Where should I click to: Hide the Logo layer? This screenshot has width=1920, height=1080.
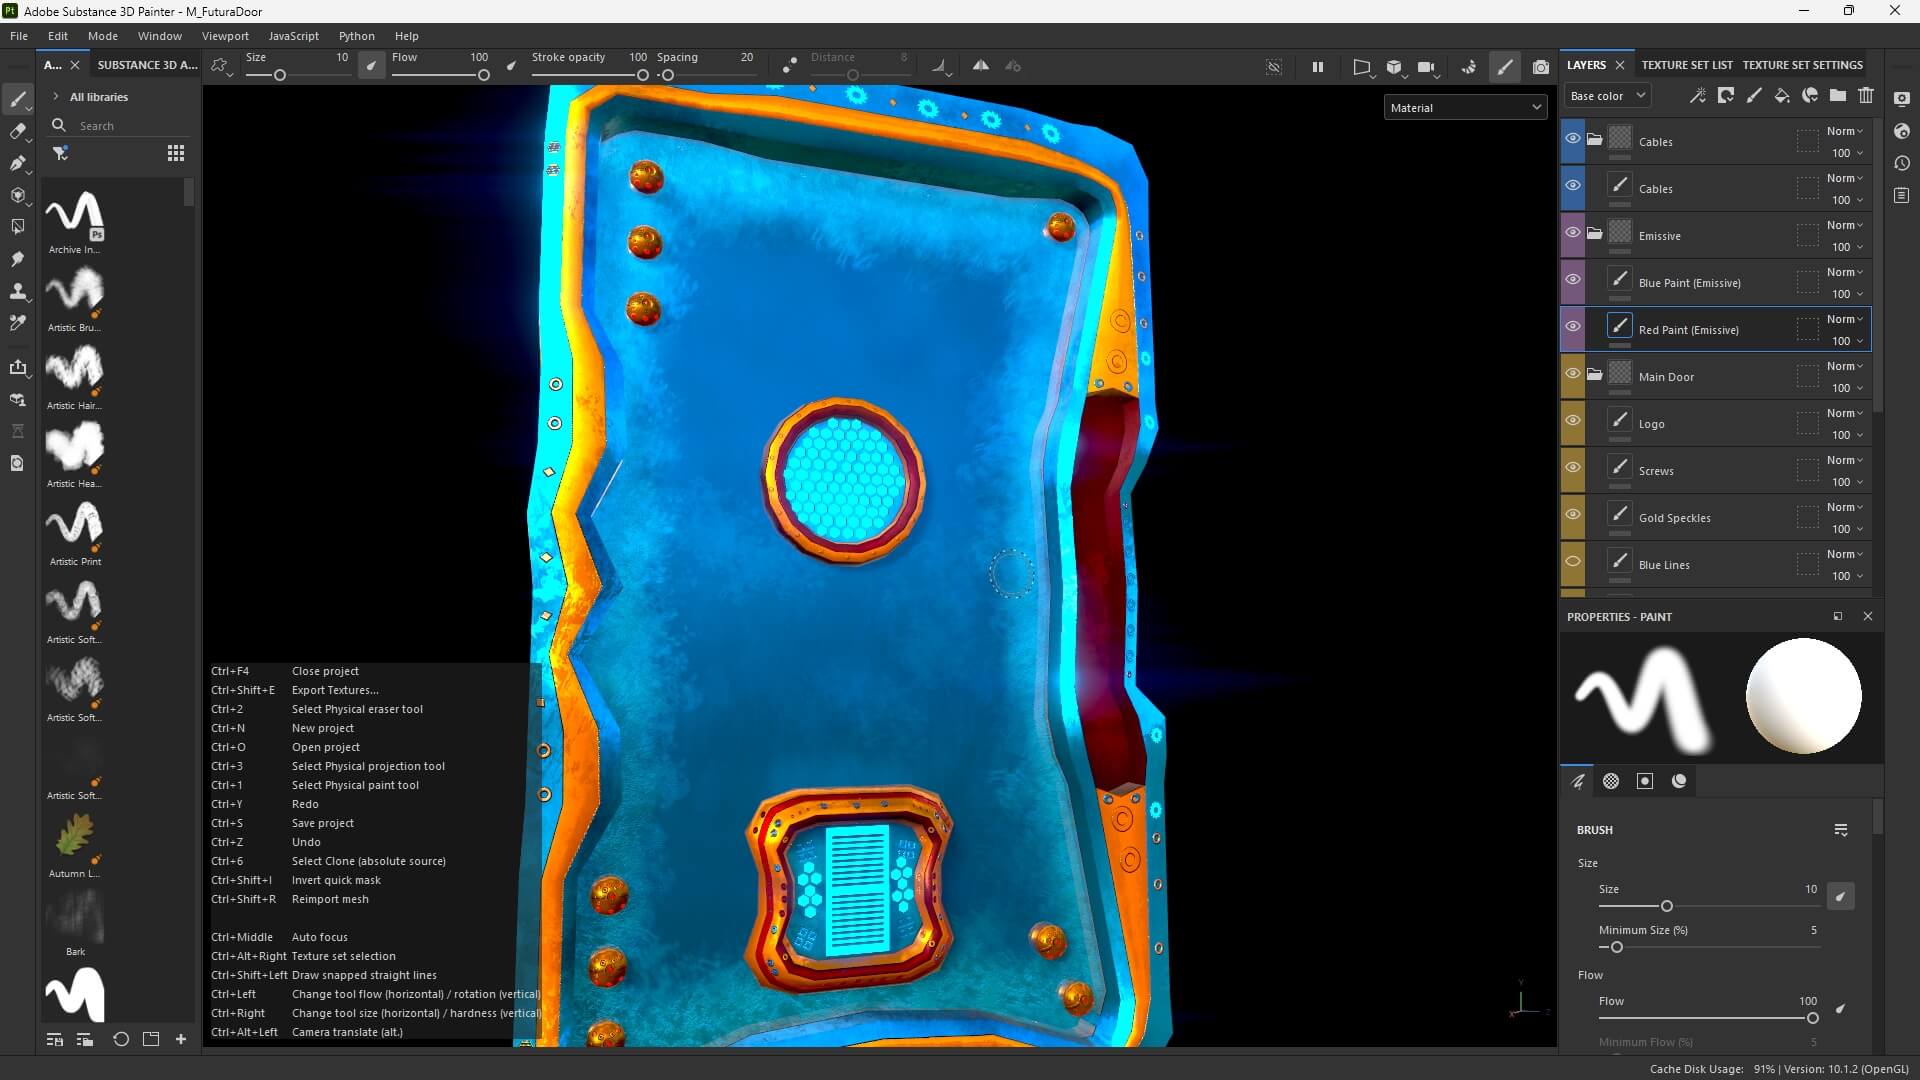[1573, 421]
